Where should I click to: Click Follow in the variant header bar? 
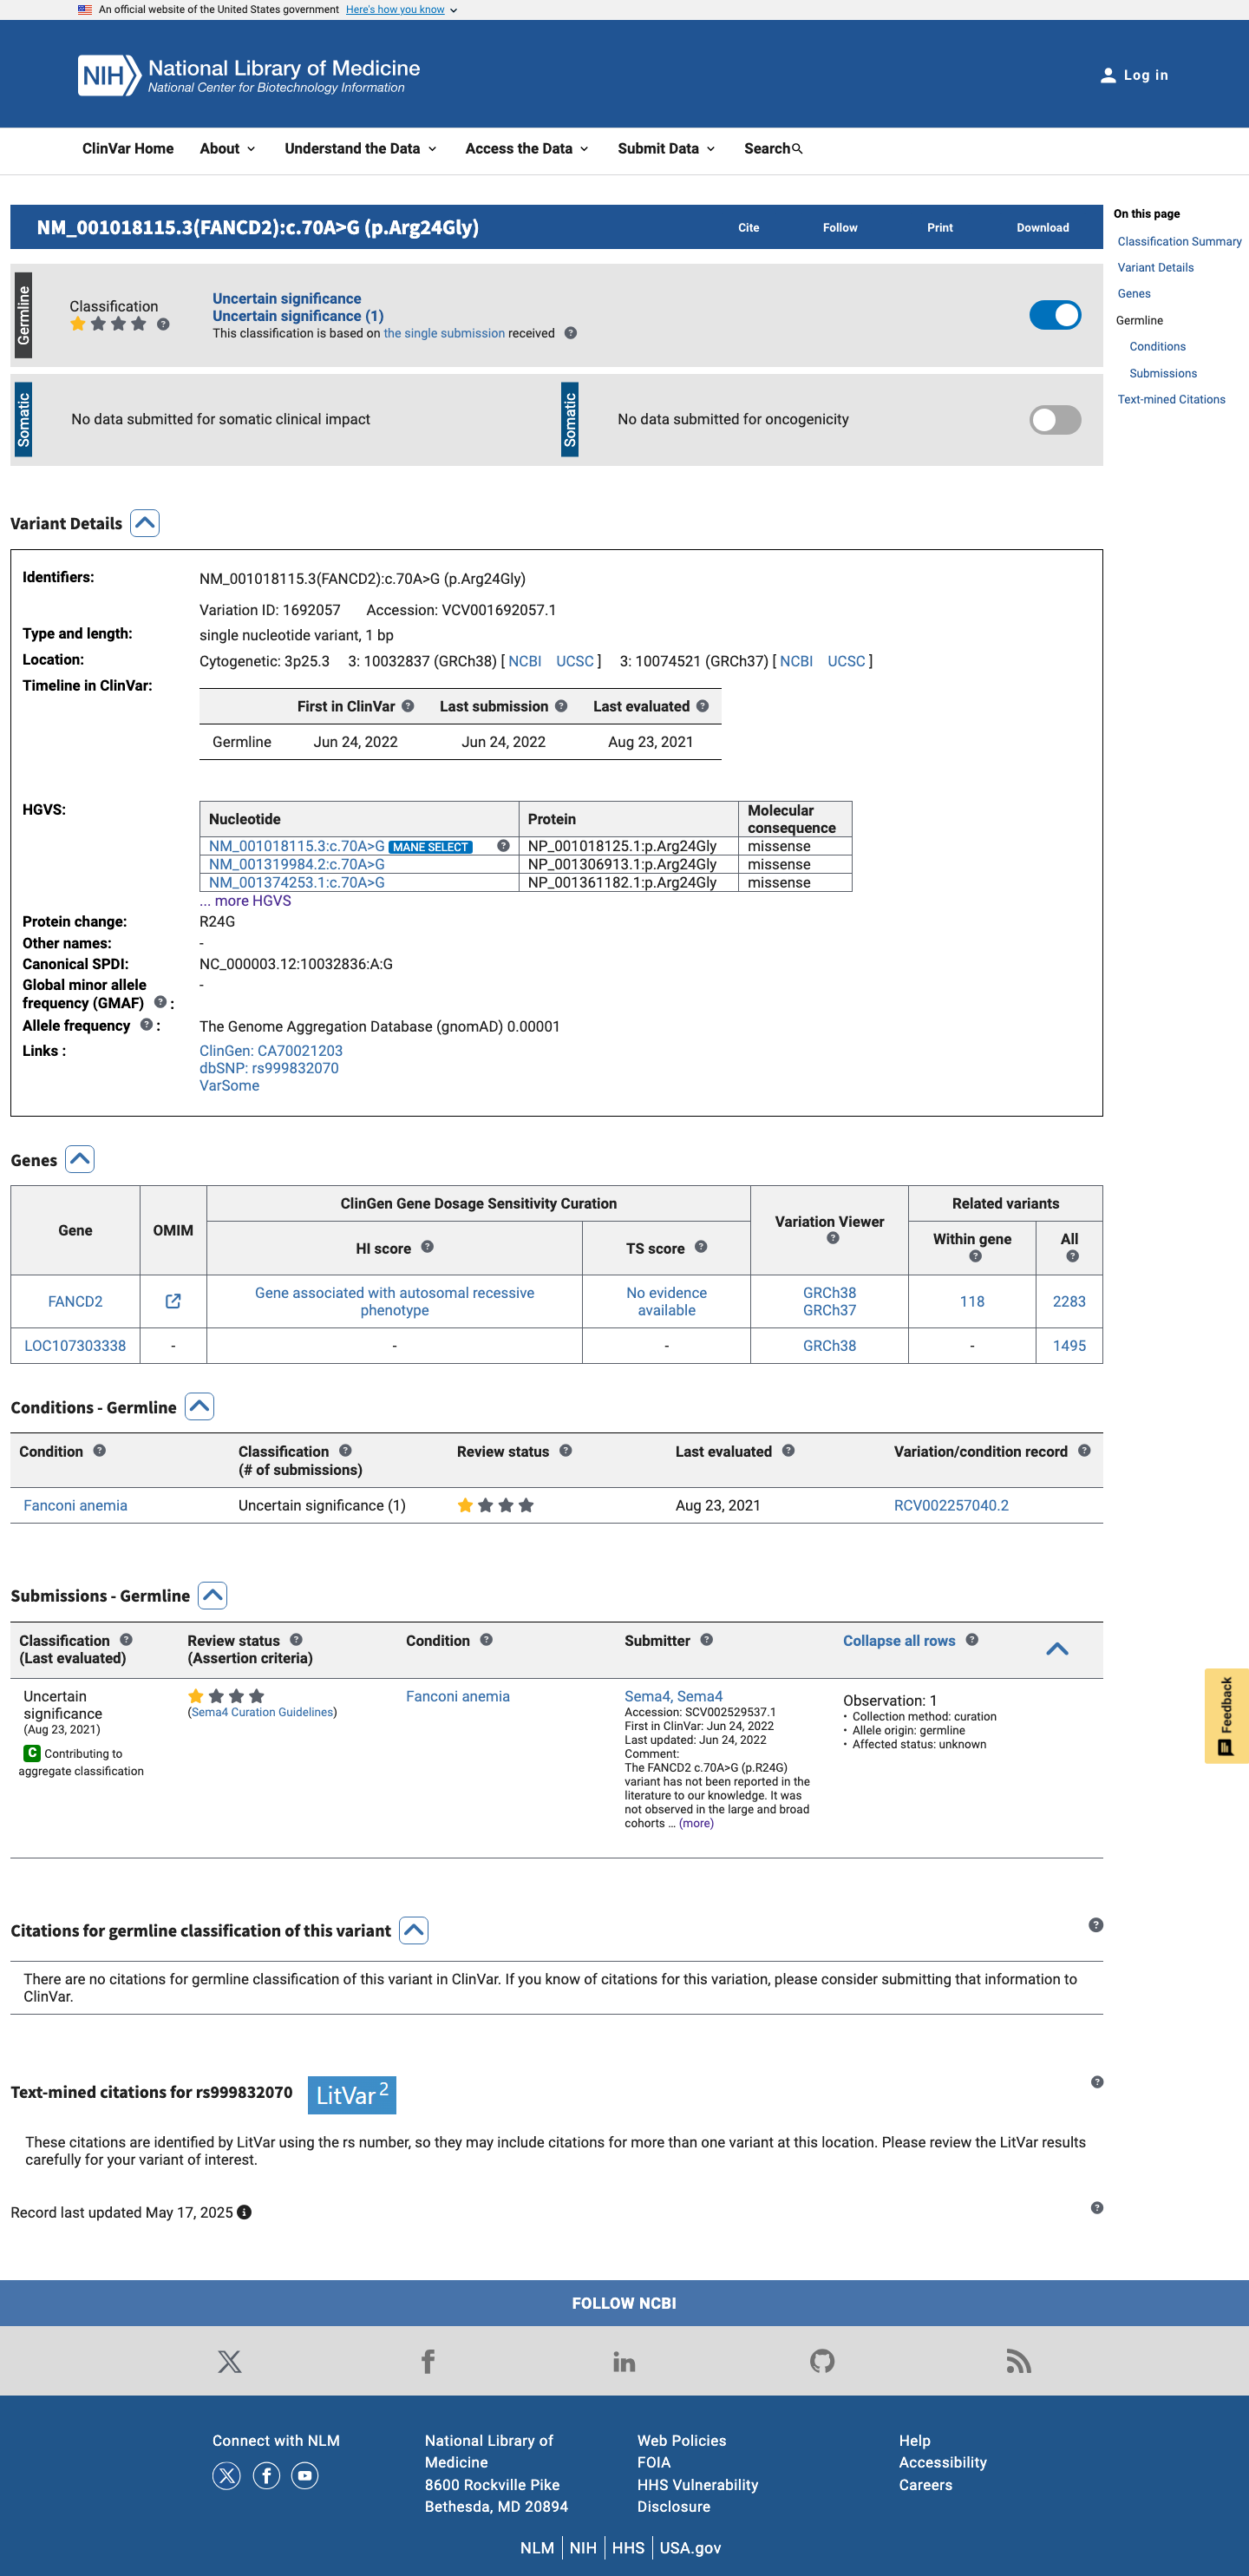pyautogui.click(x=840, y=228)
